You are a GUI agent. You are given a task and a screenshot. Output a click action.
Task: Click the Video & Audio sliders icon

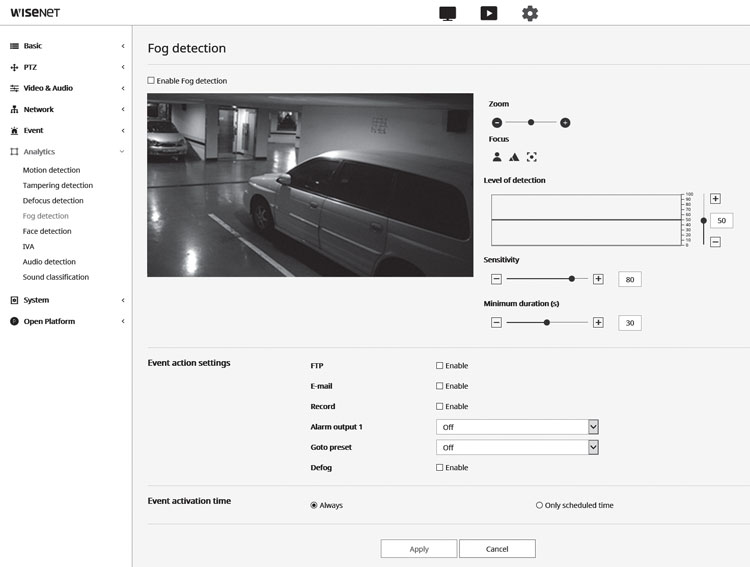click(14, 88)
